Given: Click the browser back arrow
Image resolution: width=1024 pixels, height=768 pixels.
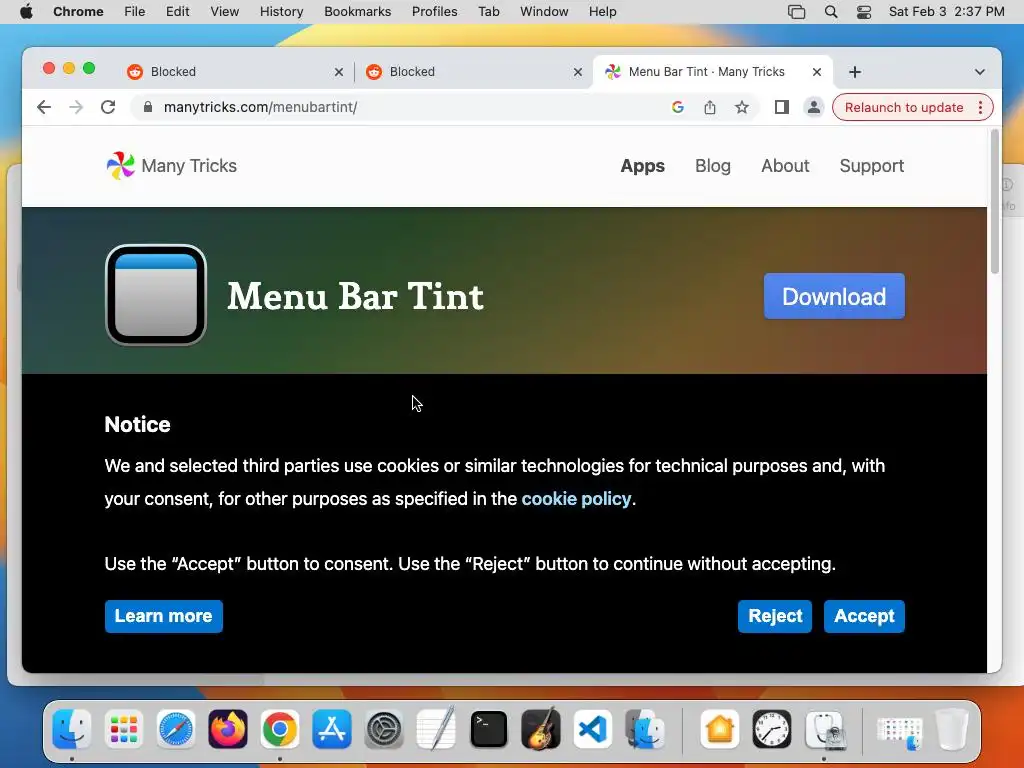Looking at the screenshot, I should pyautogui.click(x=44, y=107).
